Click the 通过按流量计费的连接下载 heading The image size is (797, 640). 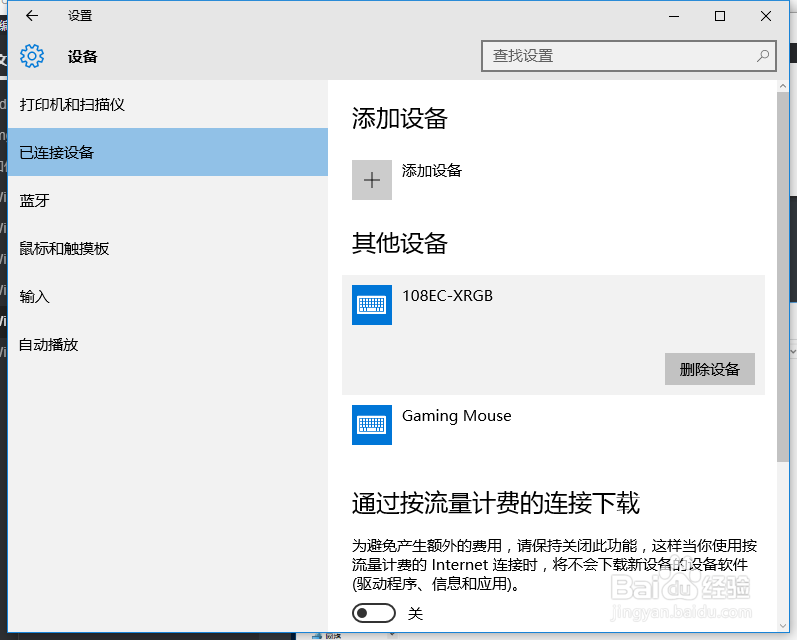click(496, 503)
